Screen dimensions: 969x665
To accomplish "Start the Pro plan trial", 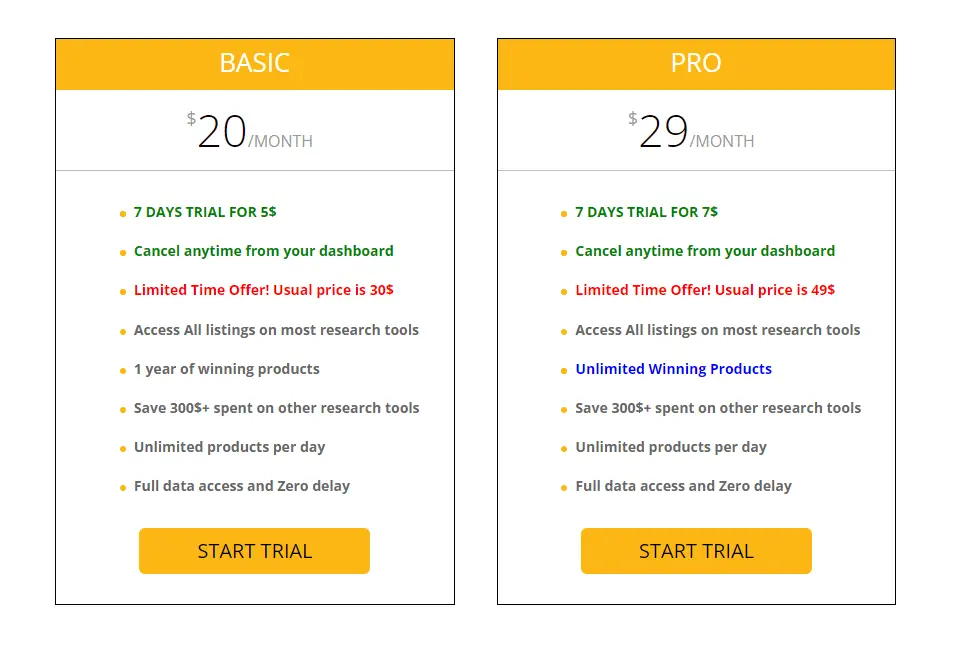I will (696, 551).
